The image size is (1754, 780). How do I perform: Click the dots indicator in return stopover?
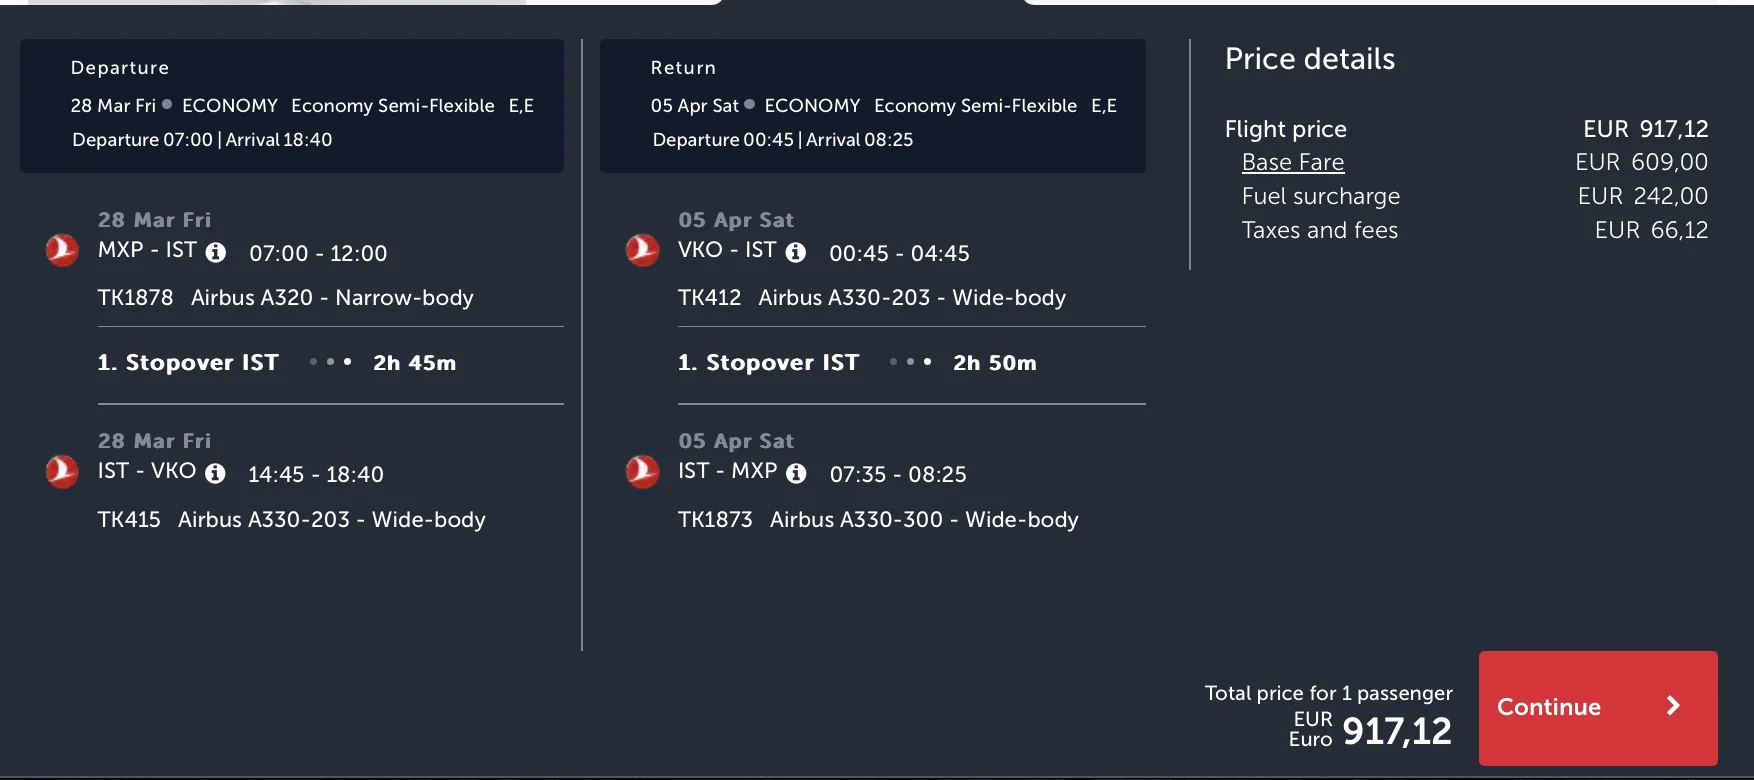910,362
